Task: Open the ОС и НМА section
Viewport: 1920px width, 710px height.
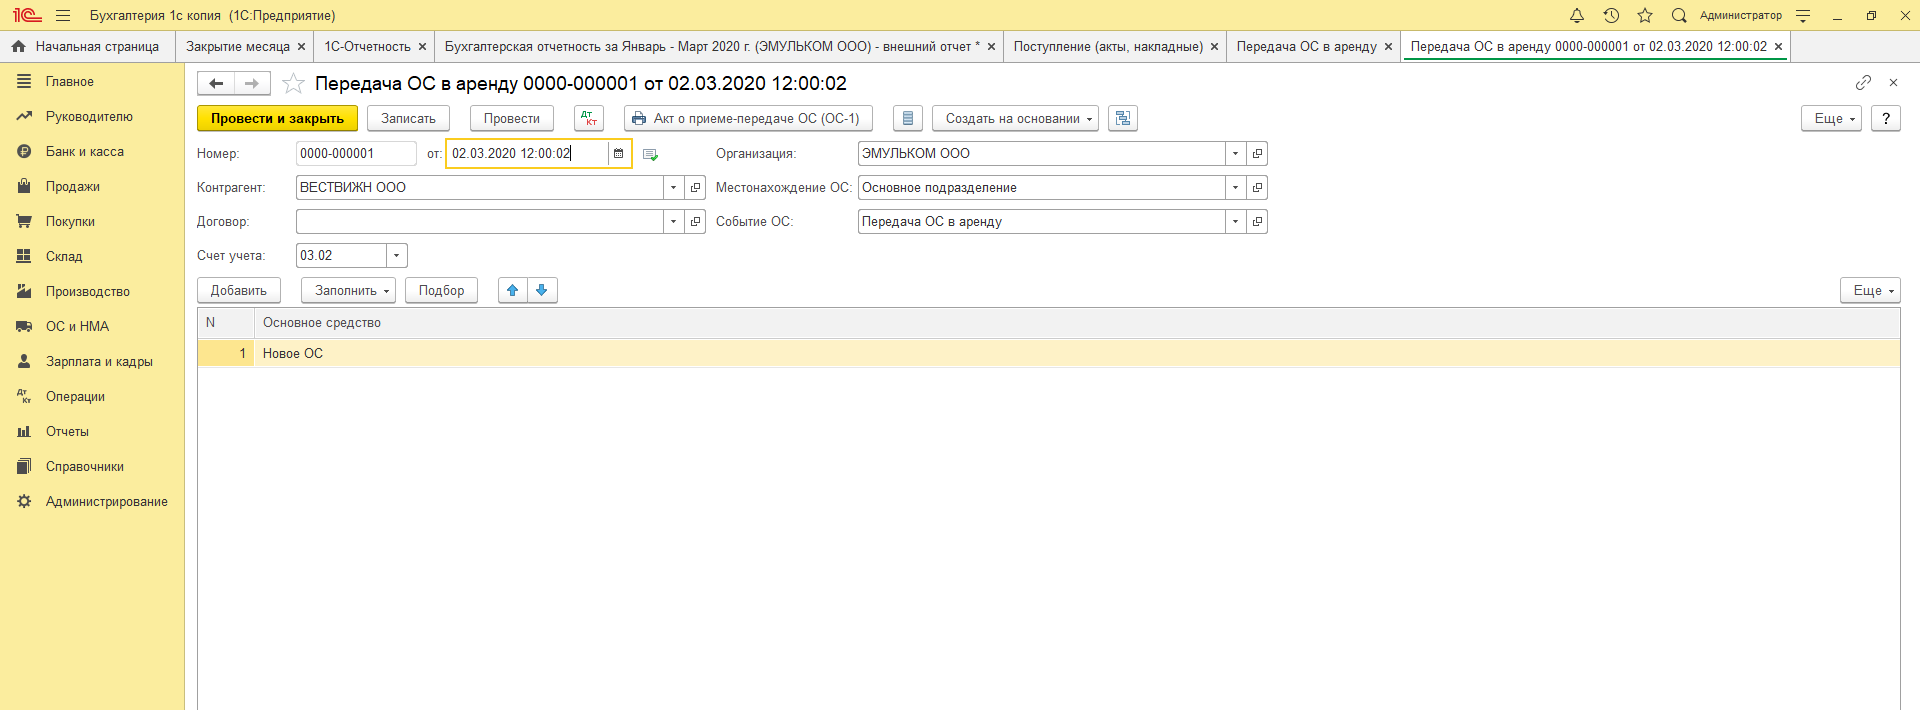Action: (x=77, y=326)
